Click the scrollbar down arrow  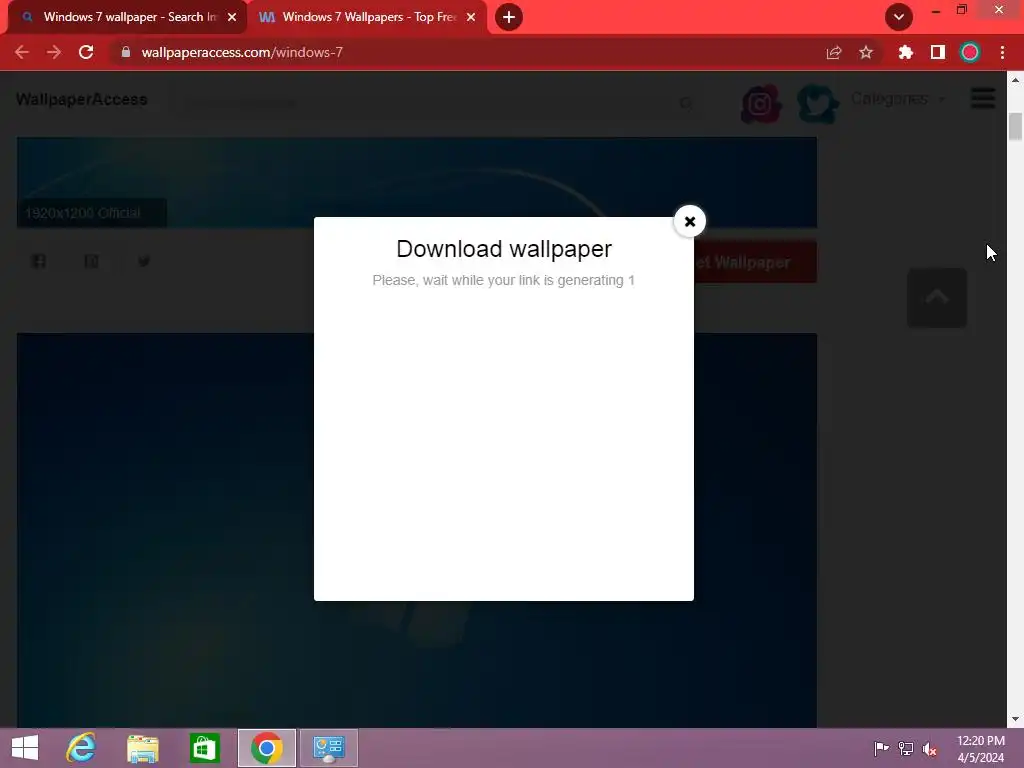[1015, 720]
